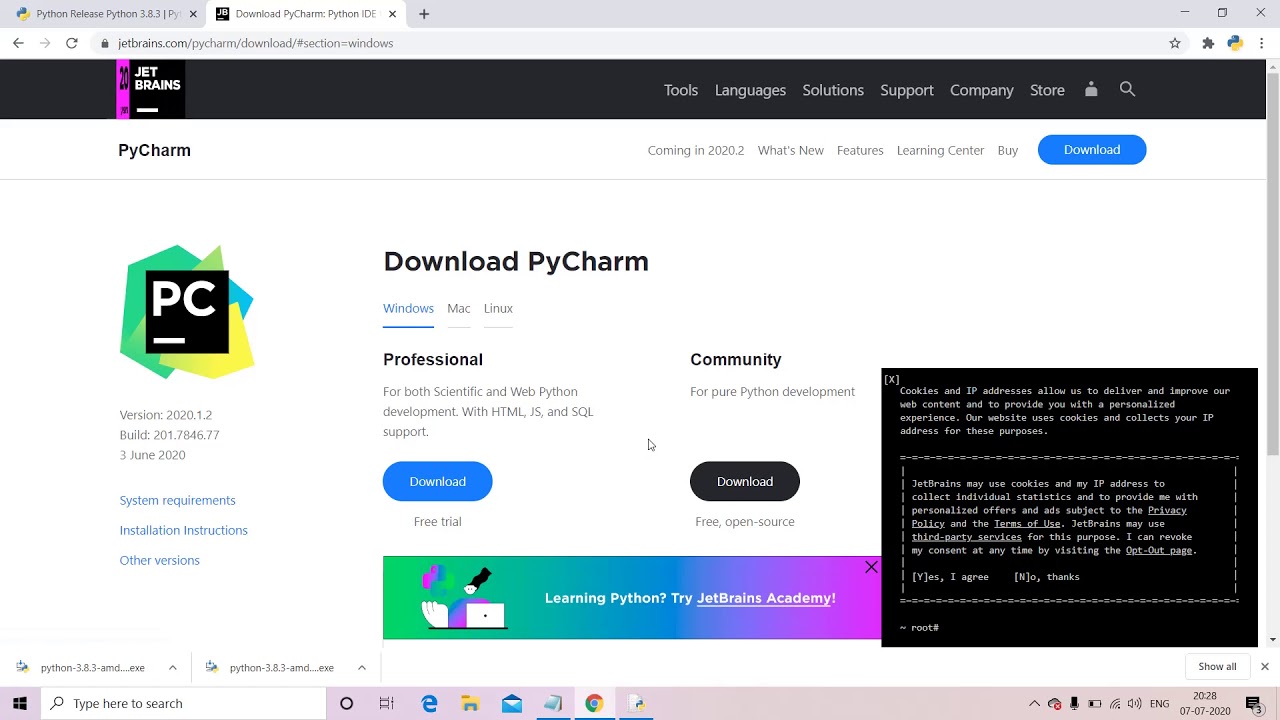The height and width of the screenshot is (720, 1280).
Task: Open volume control in system tray
Action: [x=1135, y=703]
